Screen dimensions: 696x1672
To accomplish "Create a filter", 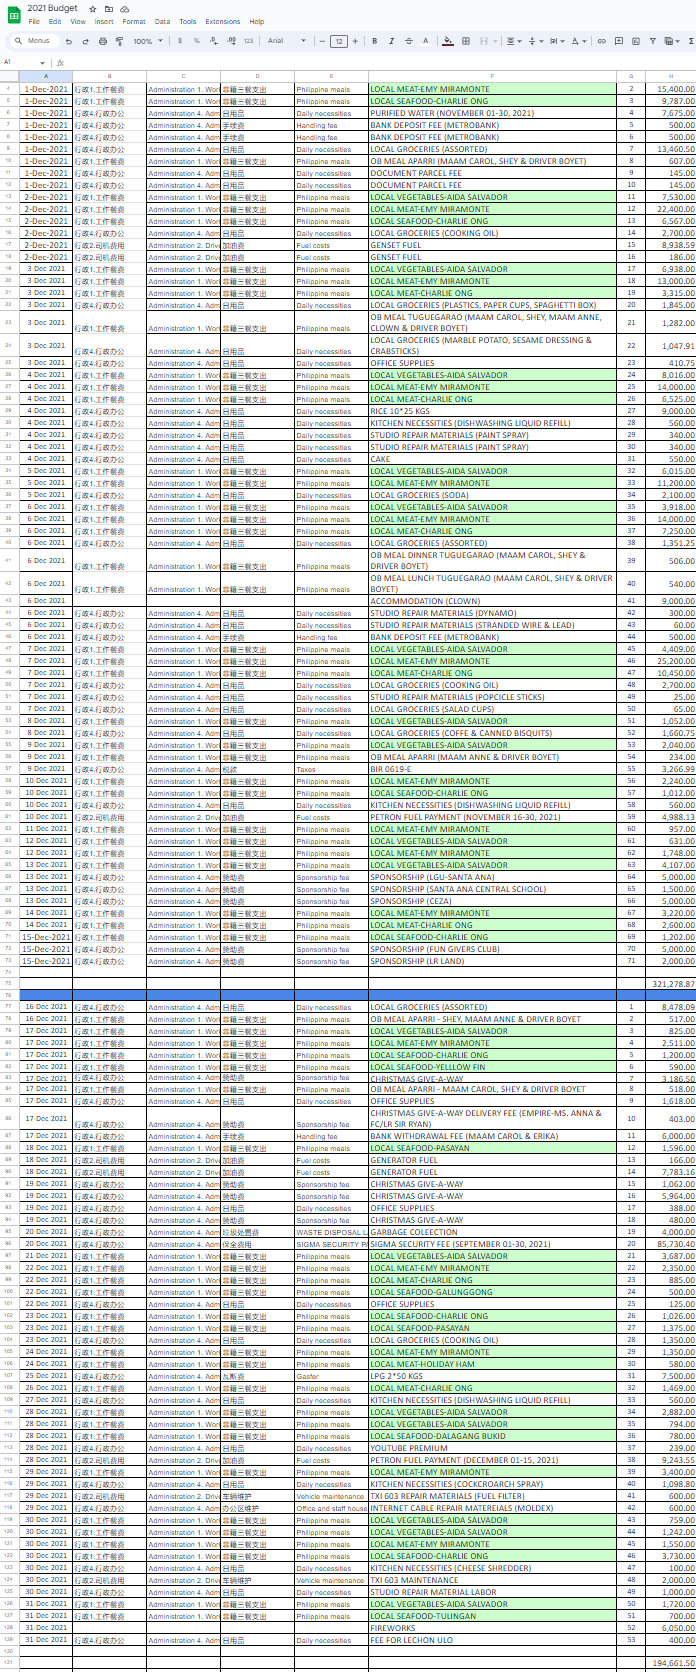I will click(x=653, y=41).
